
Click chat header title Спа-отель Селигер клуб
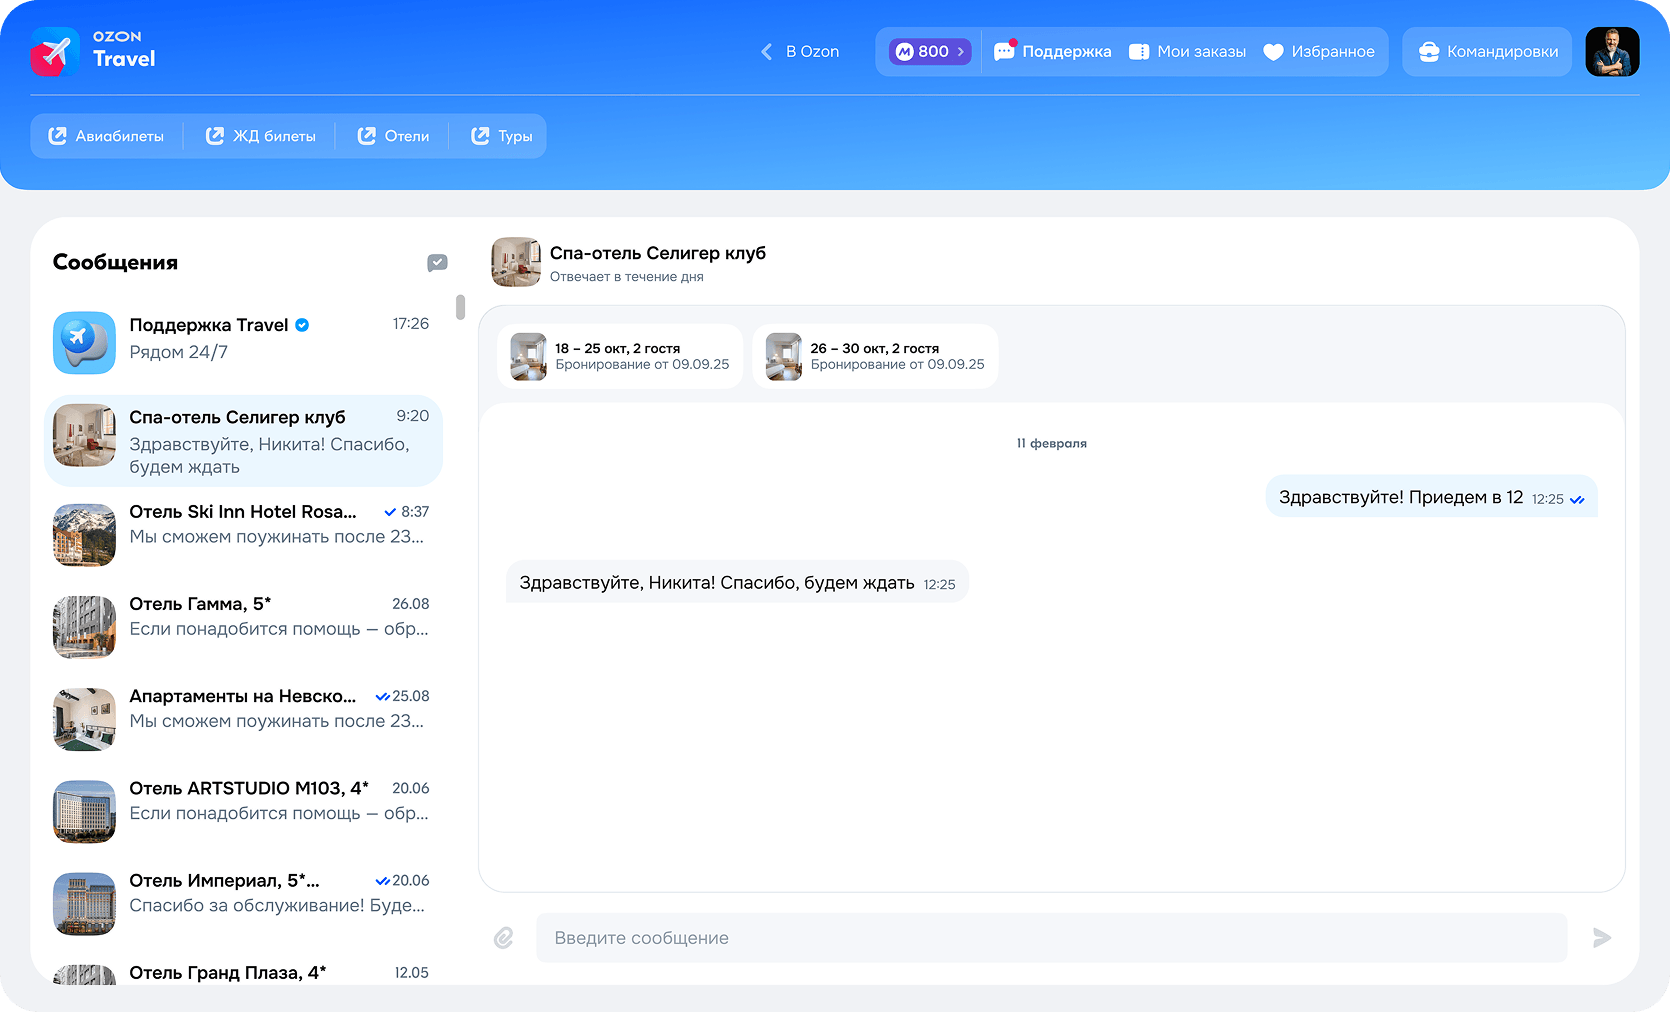click(x=658, y=253)
